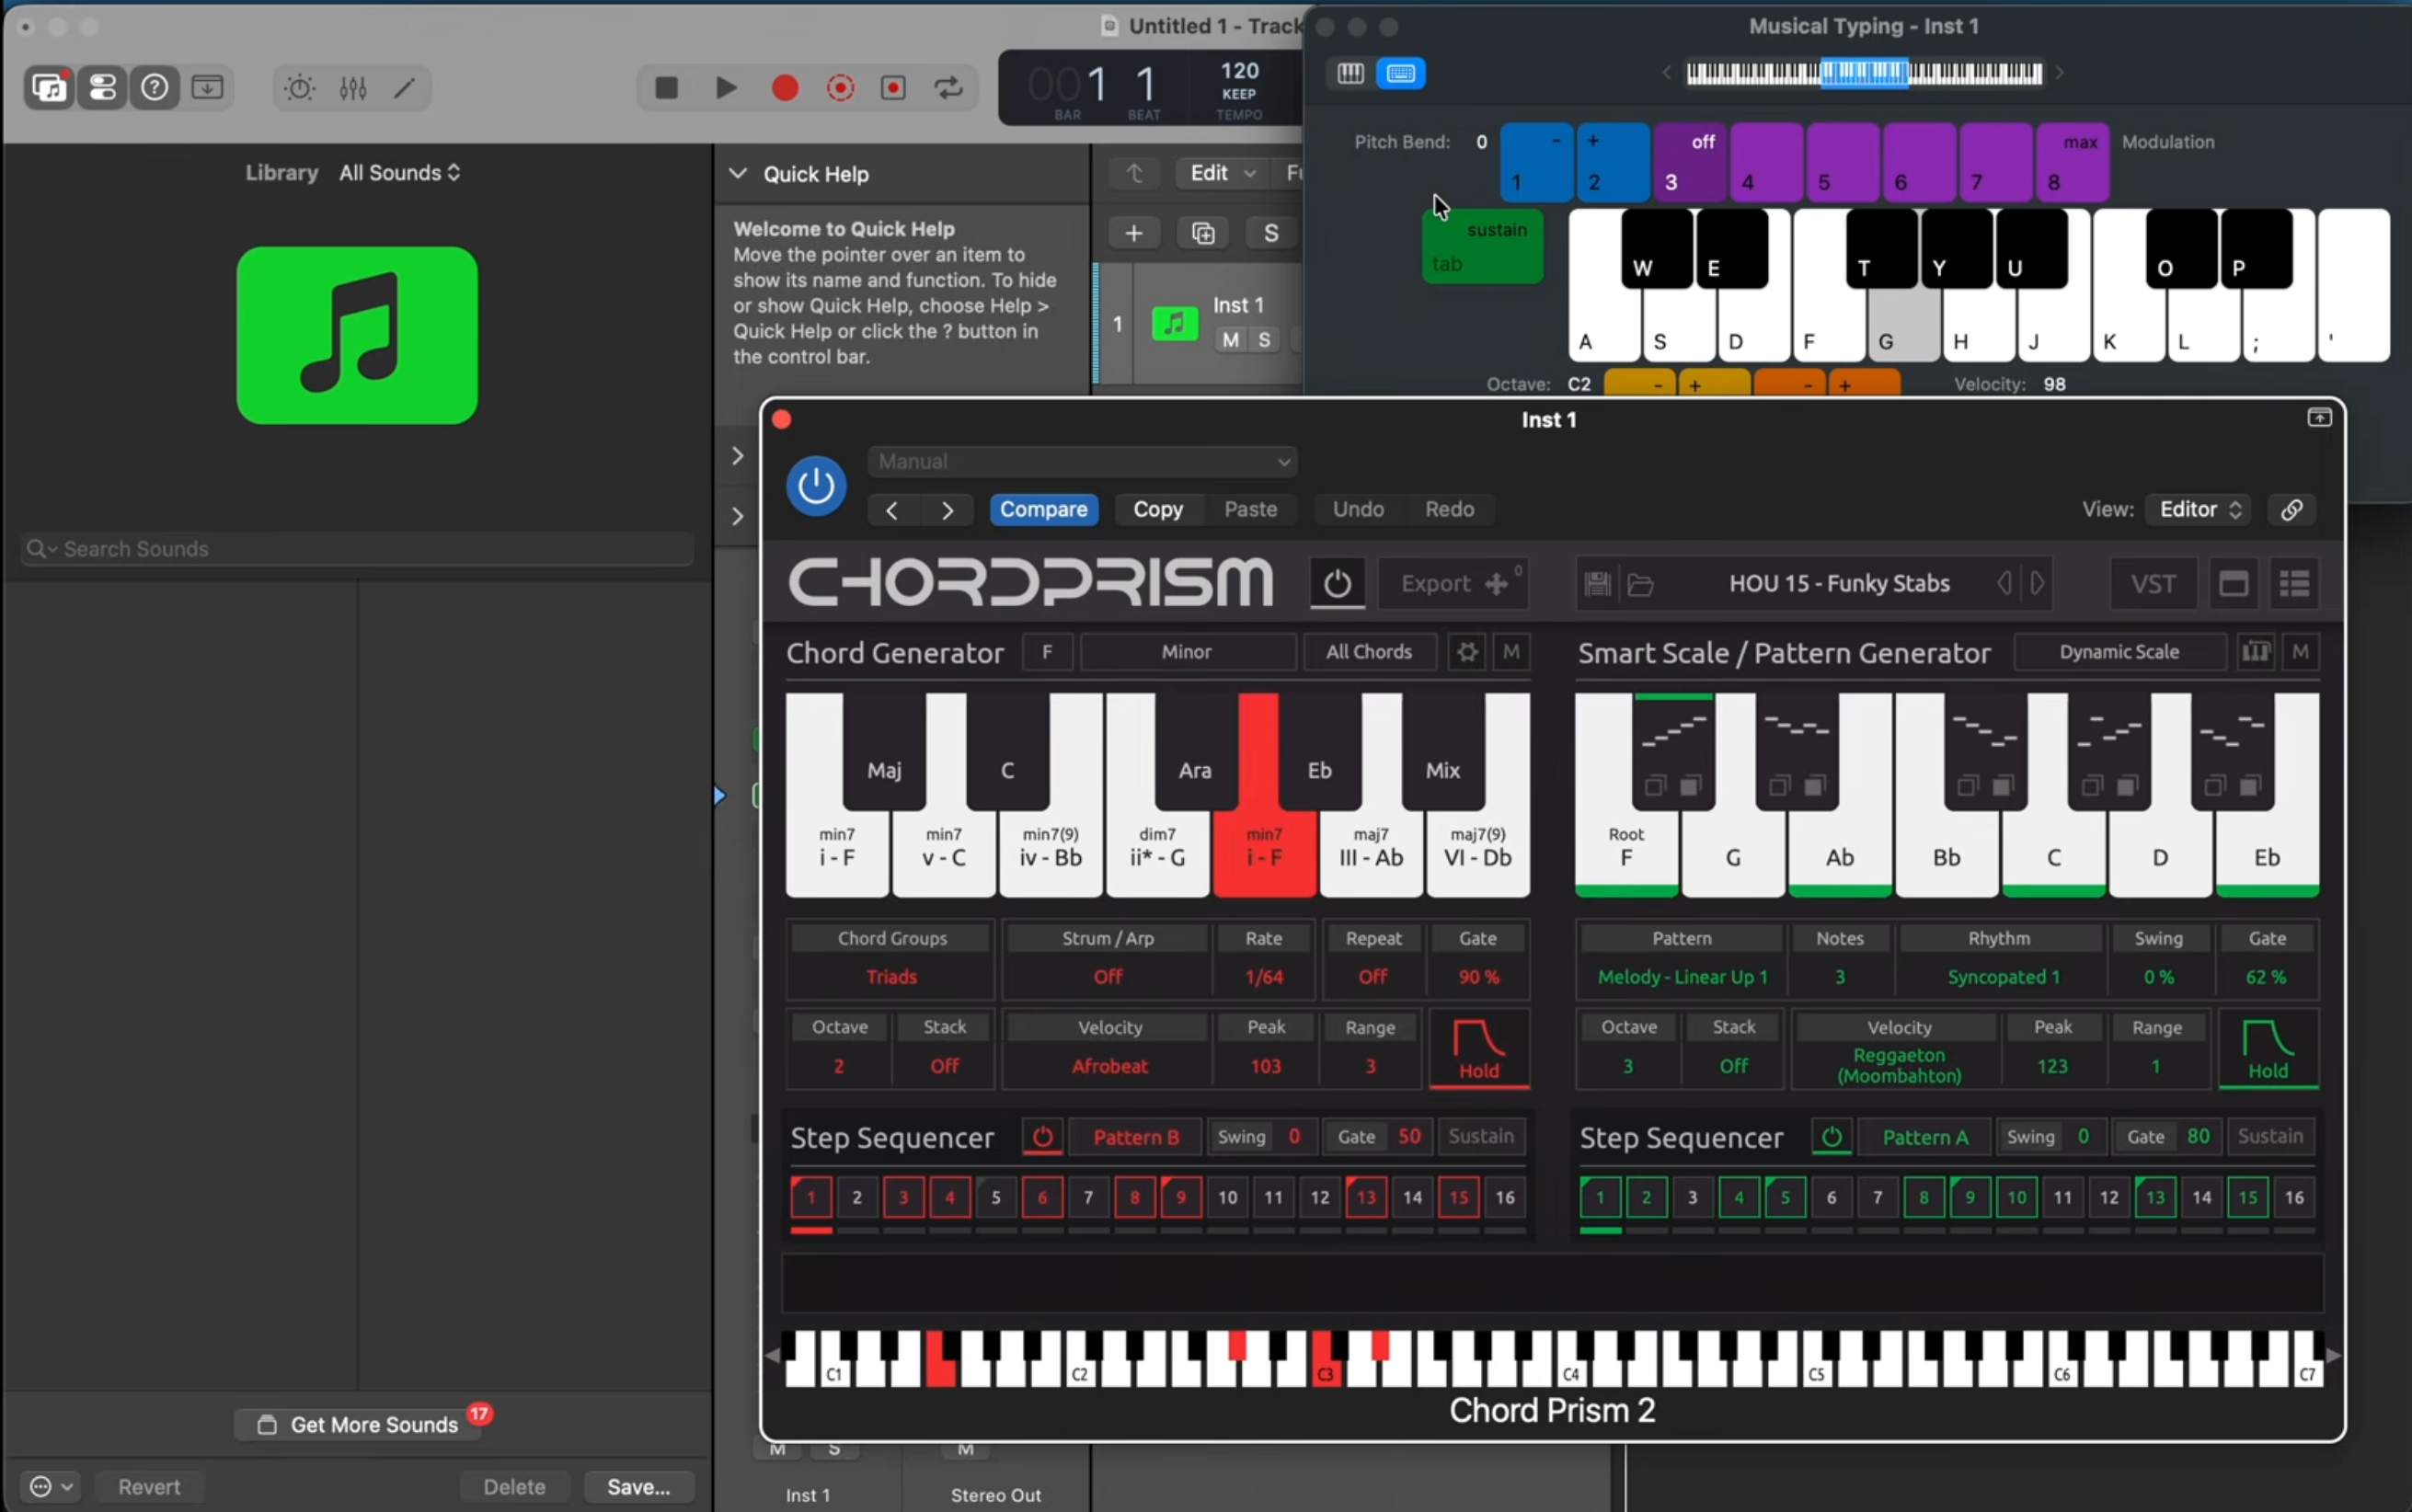
Task: Click Redo in the plug-in header
Action: 1449,510
